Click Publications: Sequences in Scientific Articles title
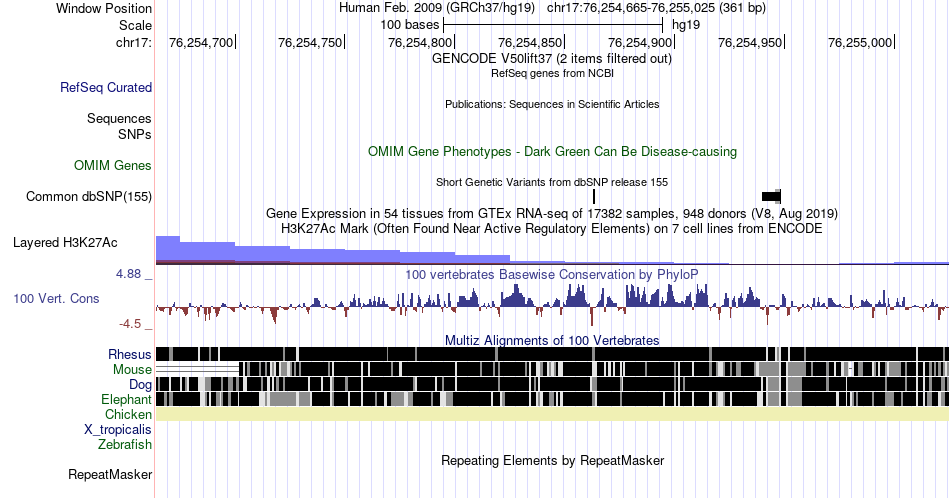Image resolution: width=950 pixels, height=498 pixels. (x=552, y=104)
